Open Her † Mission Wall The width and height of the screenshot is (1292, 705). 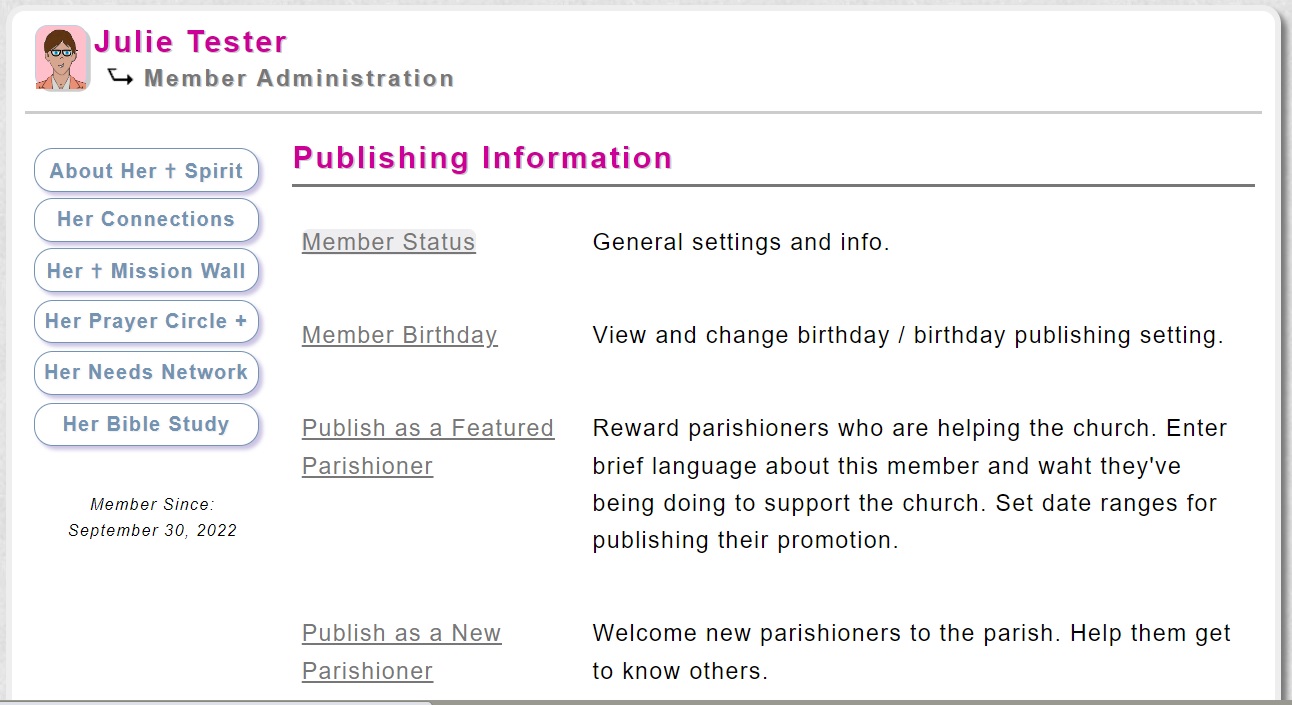pyautogui.click(x=146, y=271)
